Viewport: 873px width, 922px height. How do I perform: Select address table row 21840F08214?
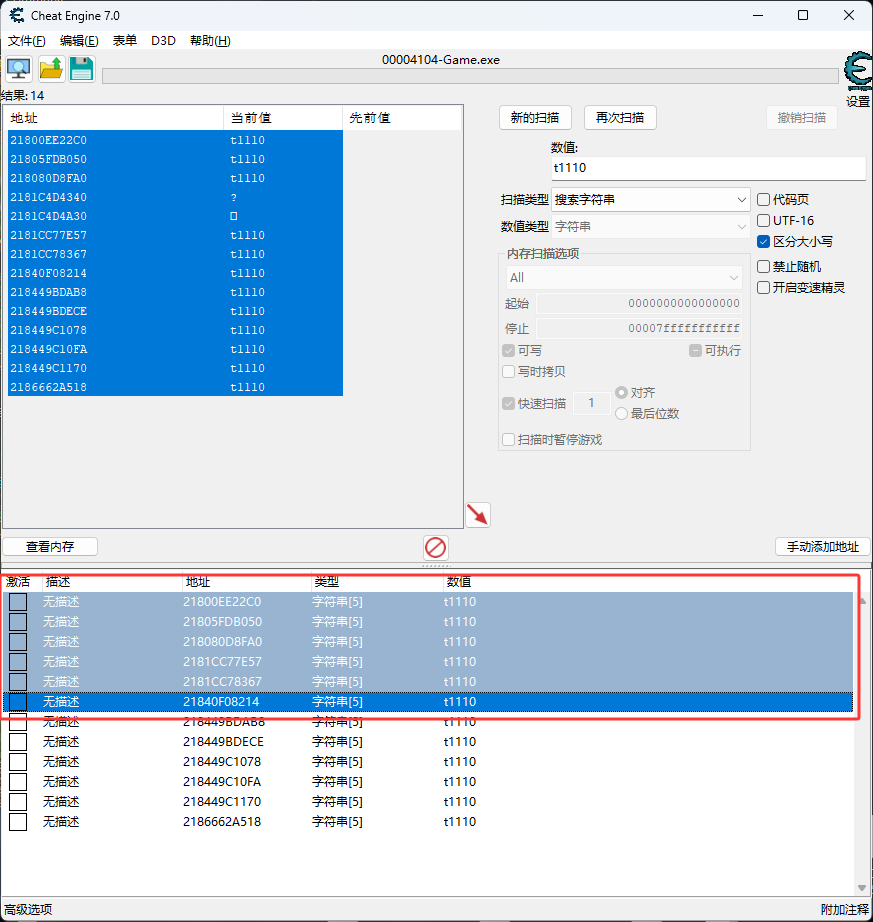click(428, 702)
